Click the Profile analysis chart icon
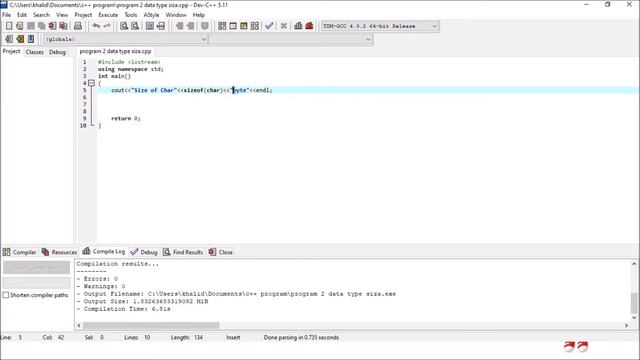Screen dimensions: 640x360 [x=298, y=26]
